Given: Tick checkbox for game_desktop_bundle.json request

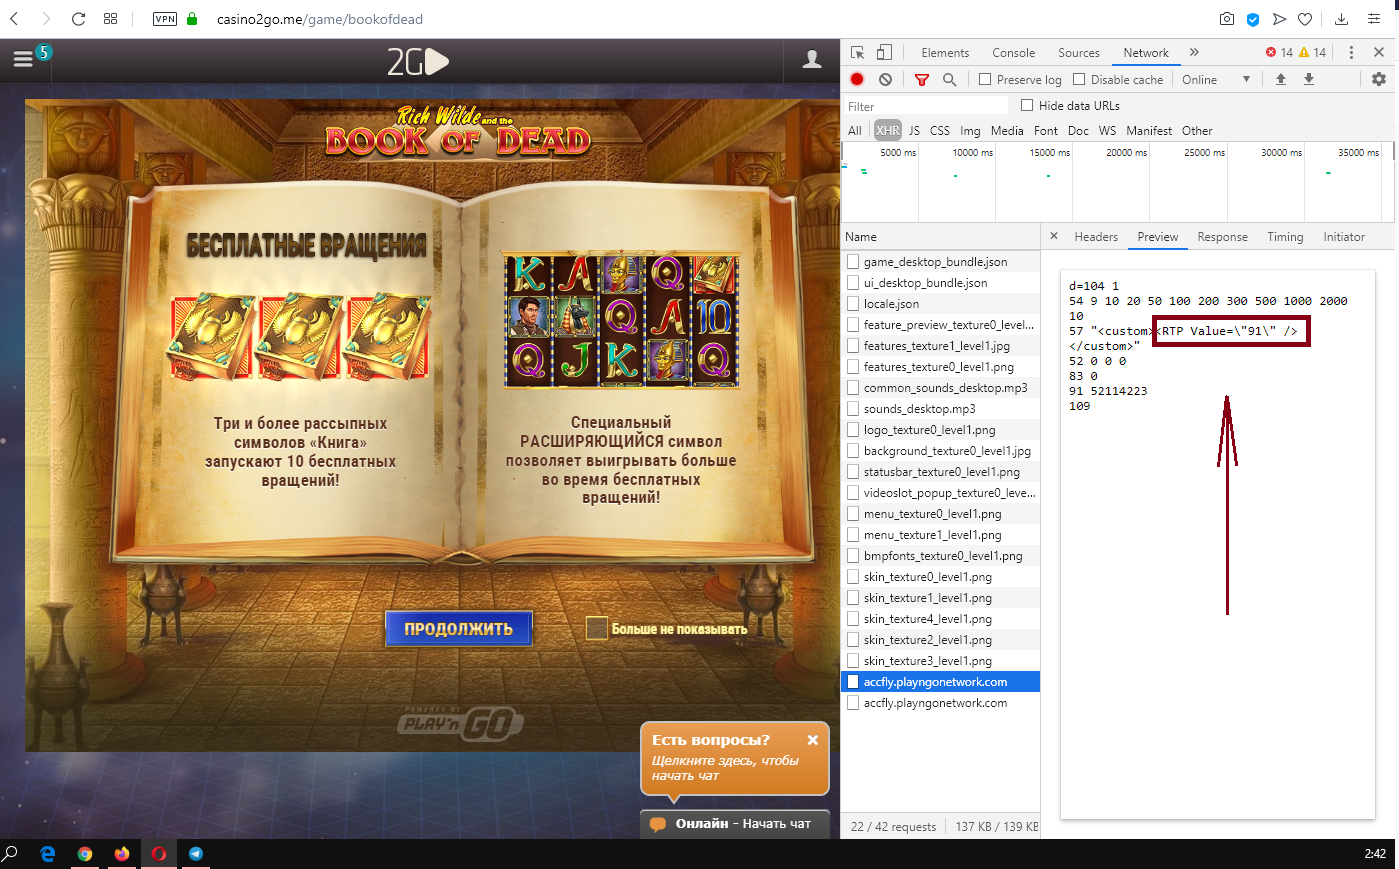Looking at the screenshot, I should 853,261.
